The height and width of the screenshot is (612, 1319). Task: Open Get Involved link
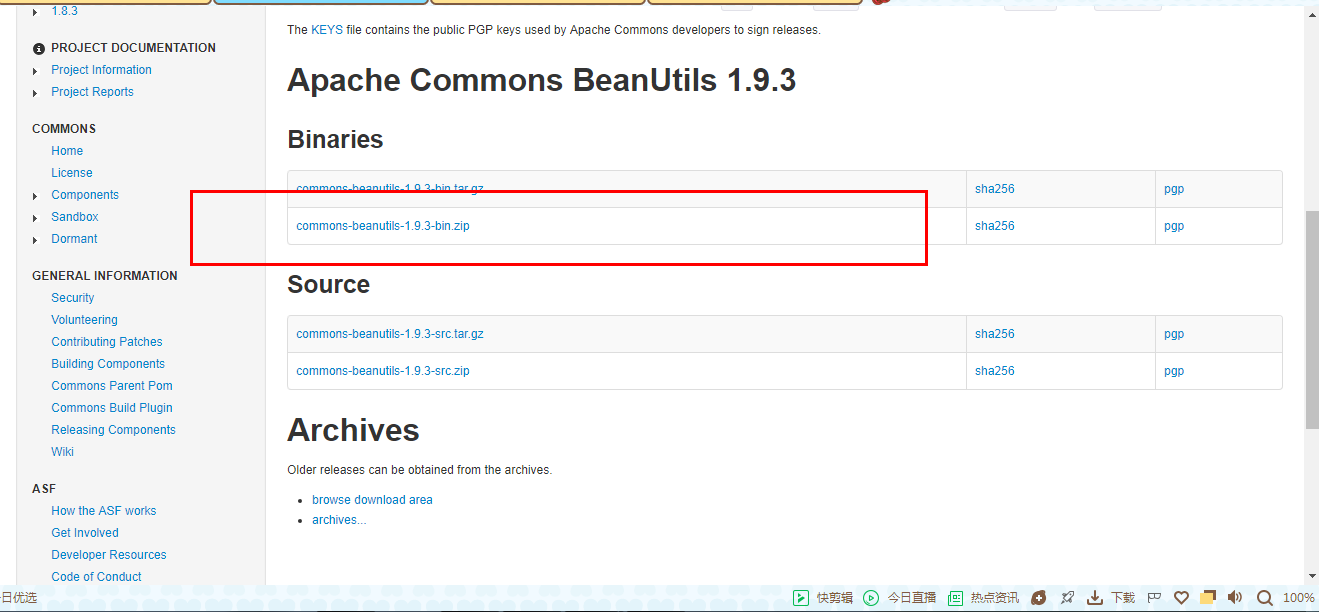[x=85, y=533]
